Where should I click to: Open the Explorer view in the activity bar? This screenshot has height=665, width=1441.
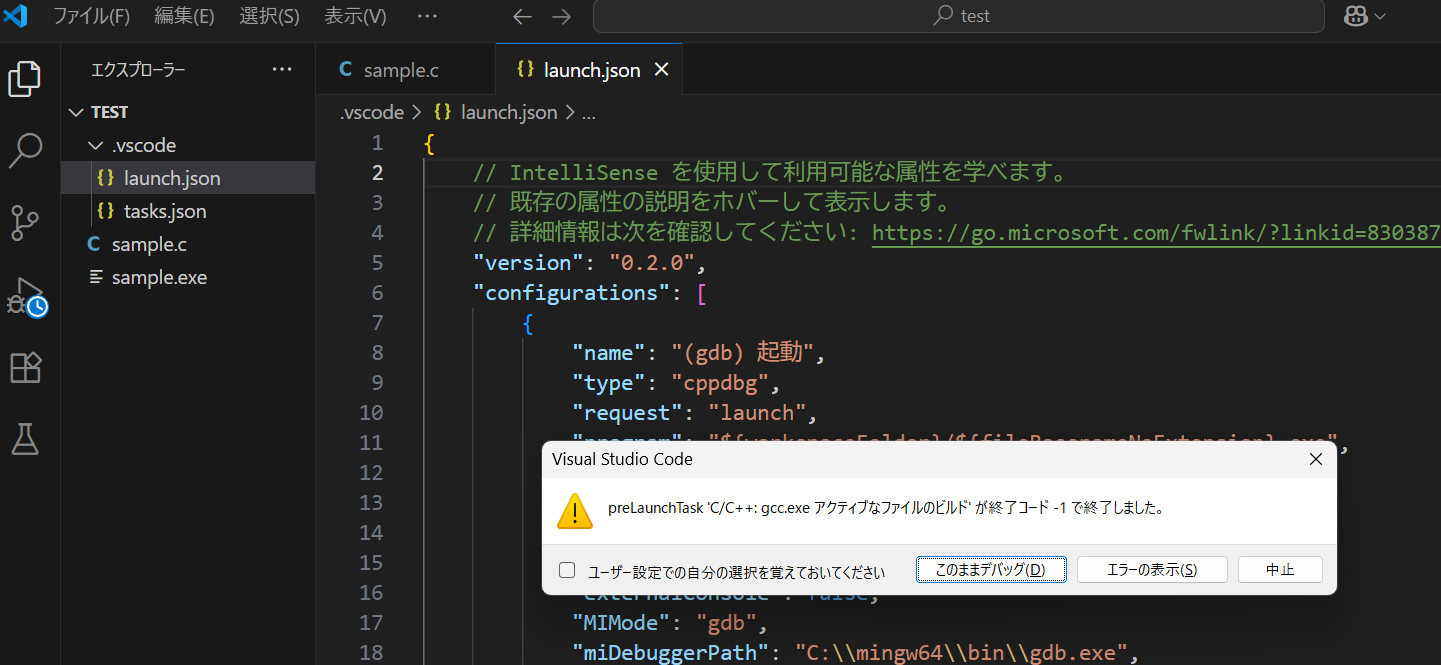(x=24, y=77)
